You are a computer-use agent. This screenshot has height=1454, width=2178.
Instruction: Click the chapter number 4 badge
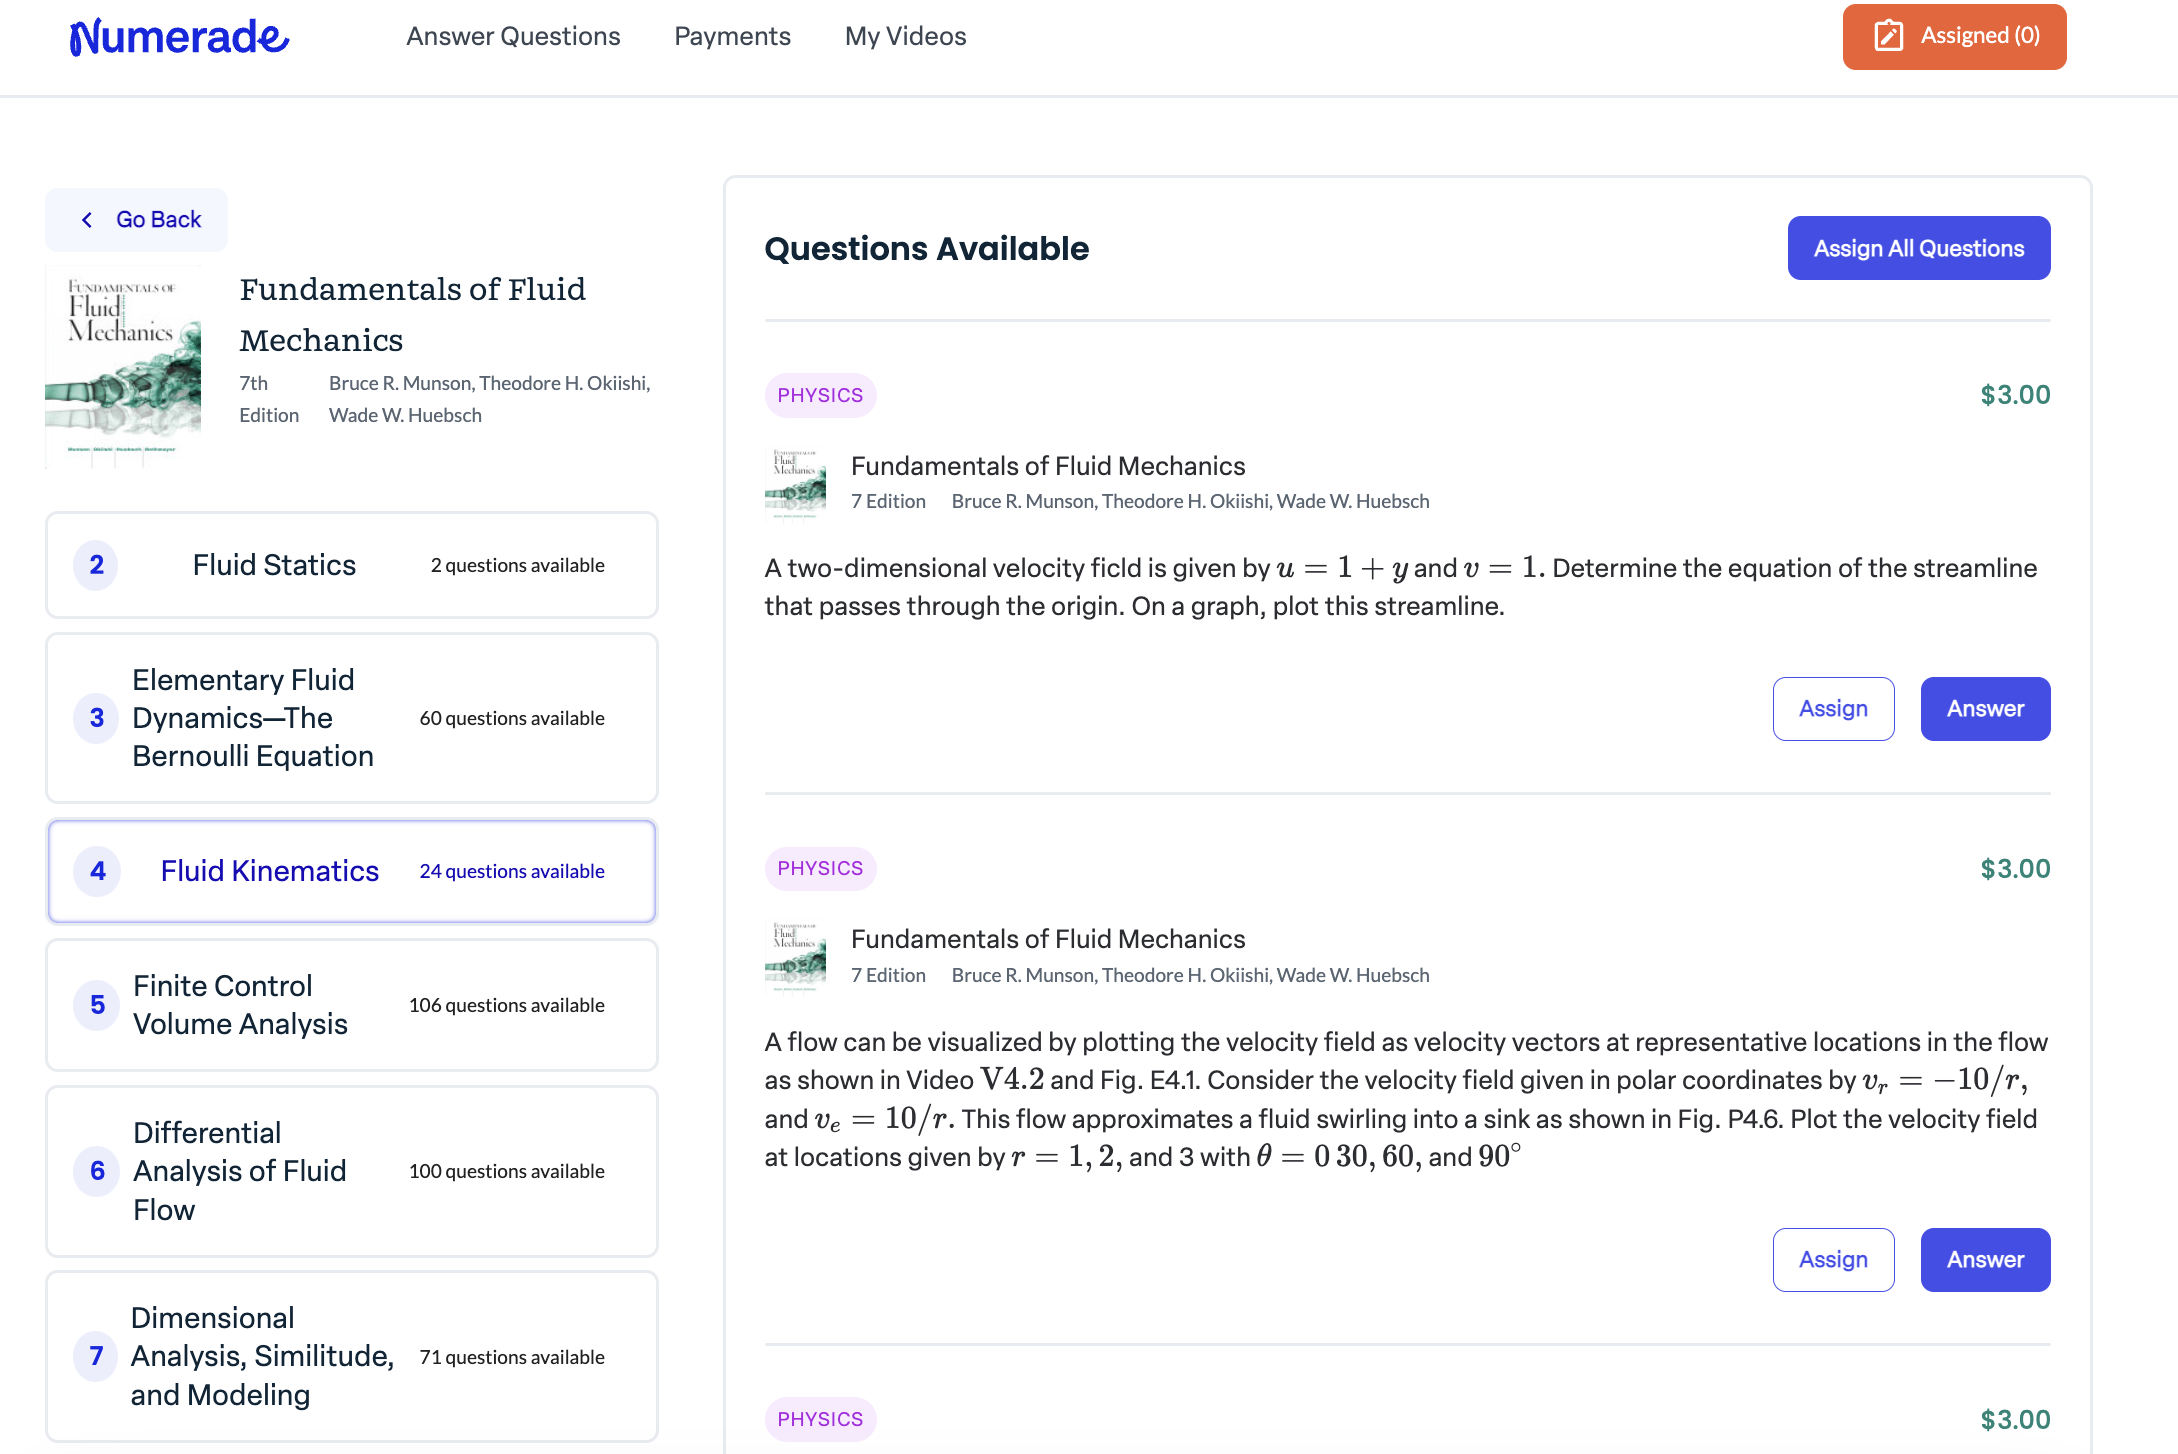point(97,871)
